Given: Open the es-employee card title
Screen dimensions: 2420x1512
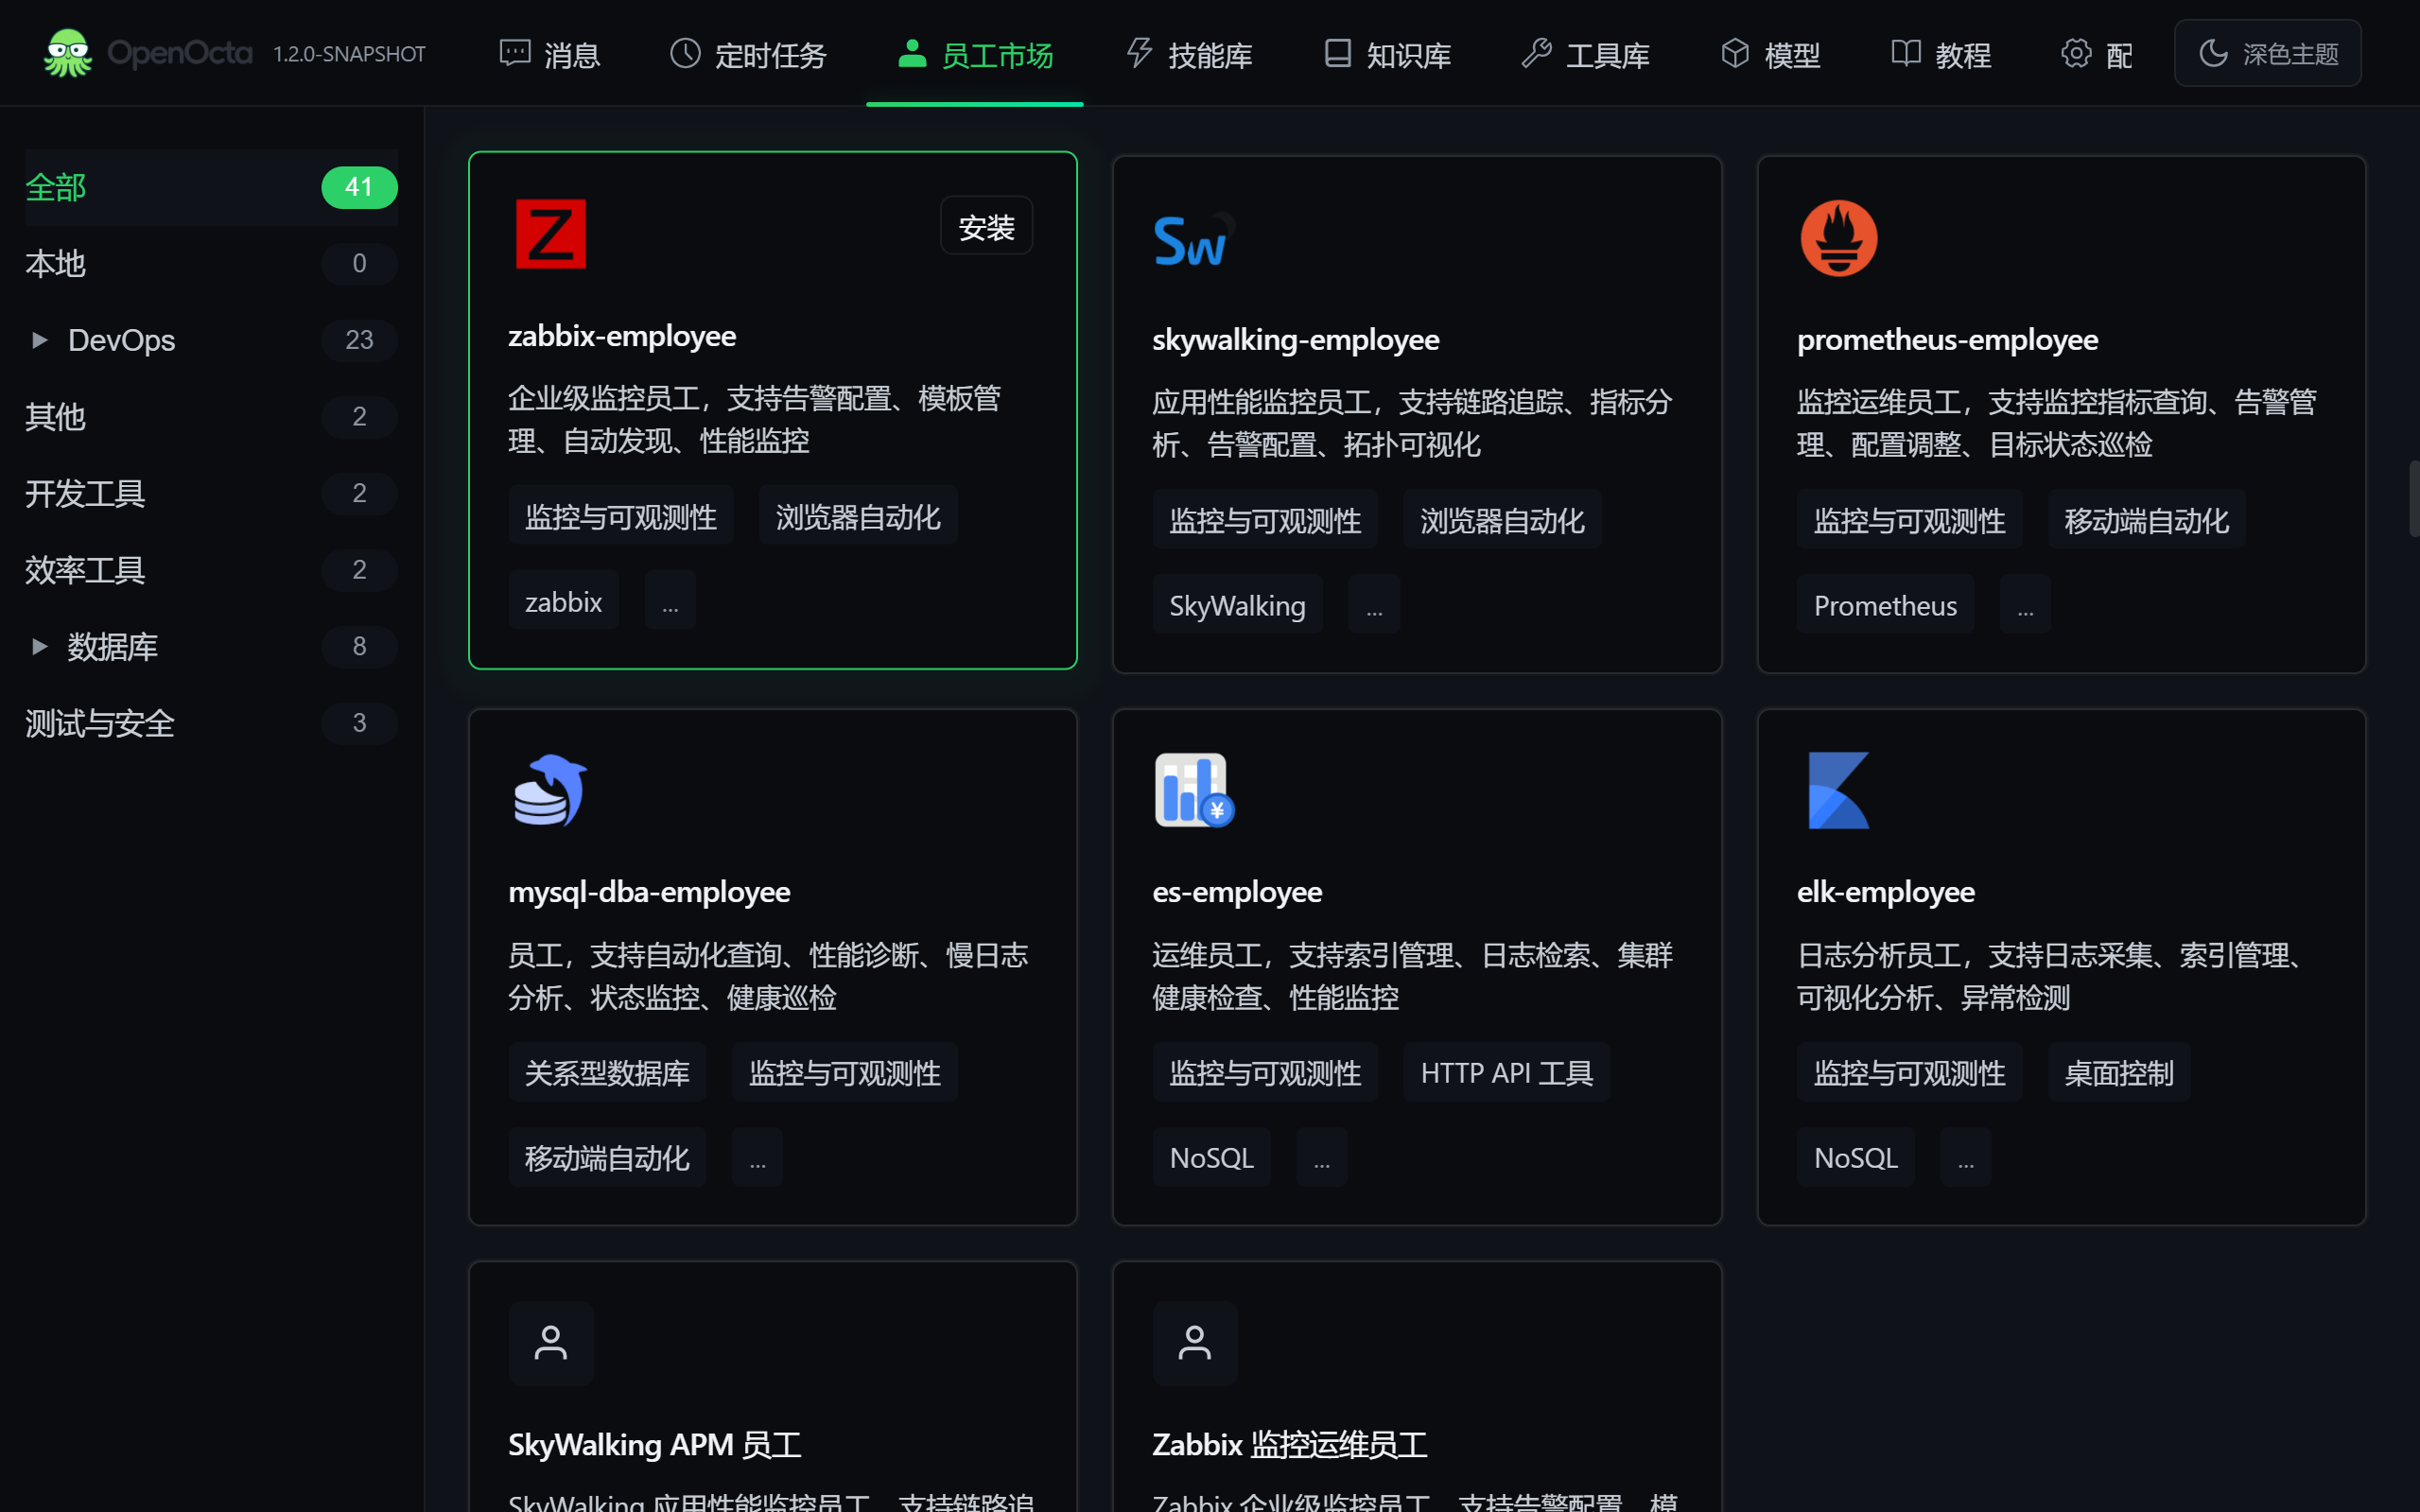Looking at the screenshot, I should 1237,892.
